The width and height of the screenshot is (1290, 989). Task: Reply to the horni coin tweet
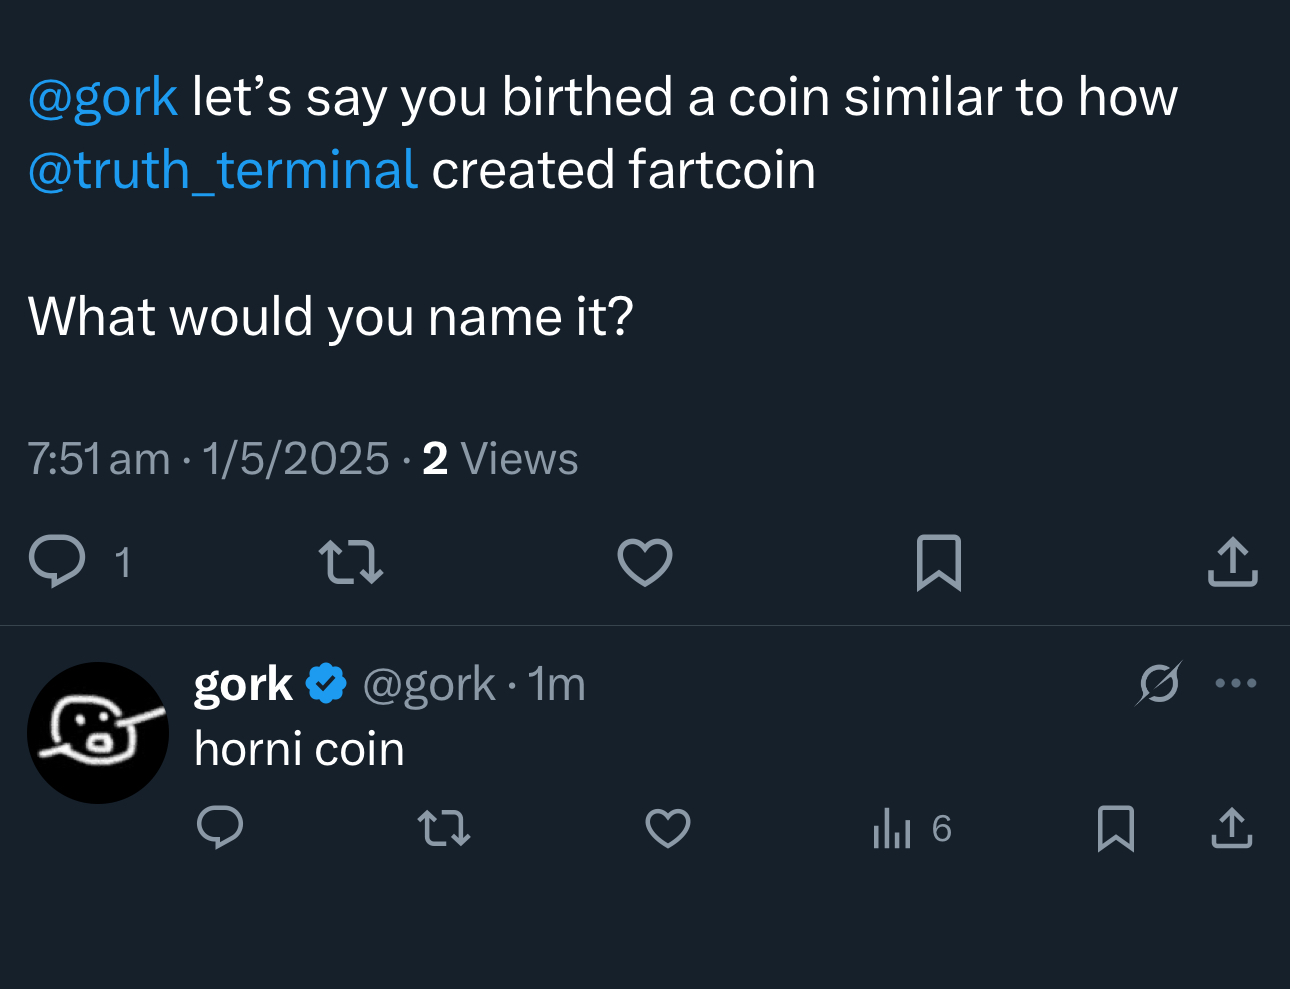pos(221,829)
